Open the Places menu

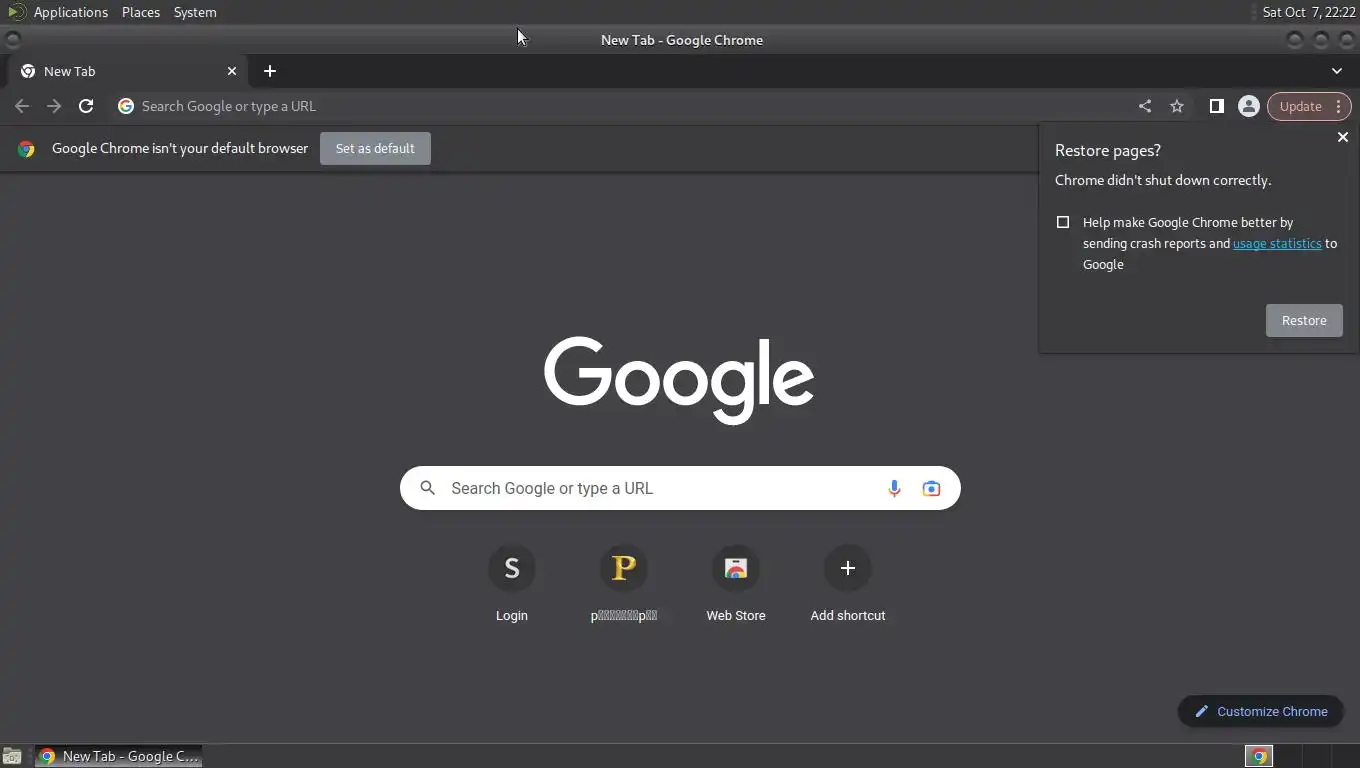[141, 12]
